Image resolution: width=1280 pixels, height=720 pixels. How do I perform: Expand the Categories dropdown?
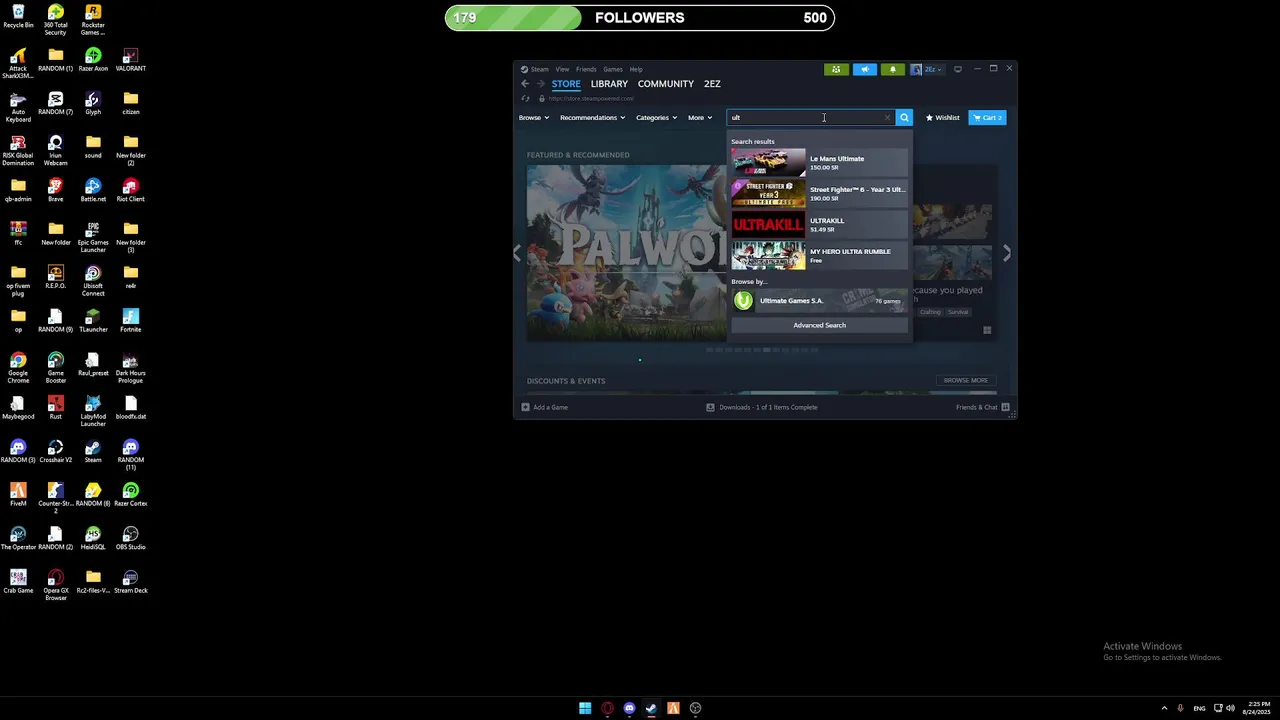(x=656, y=117)
